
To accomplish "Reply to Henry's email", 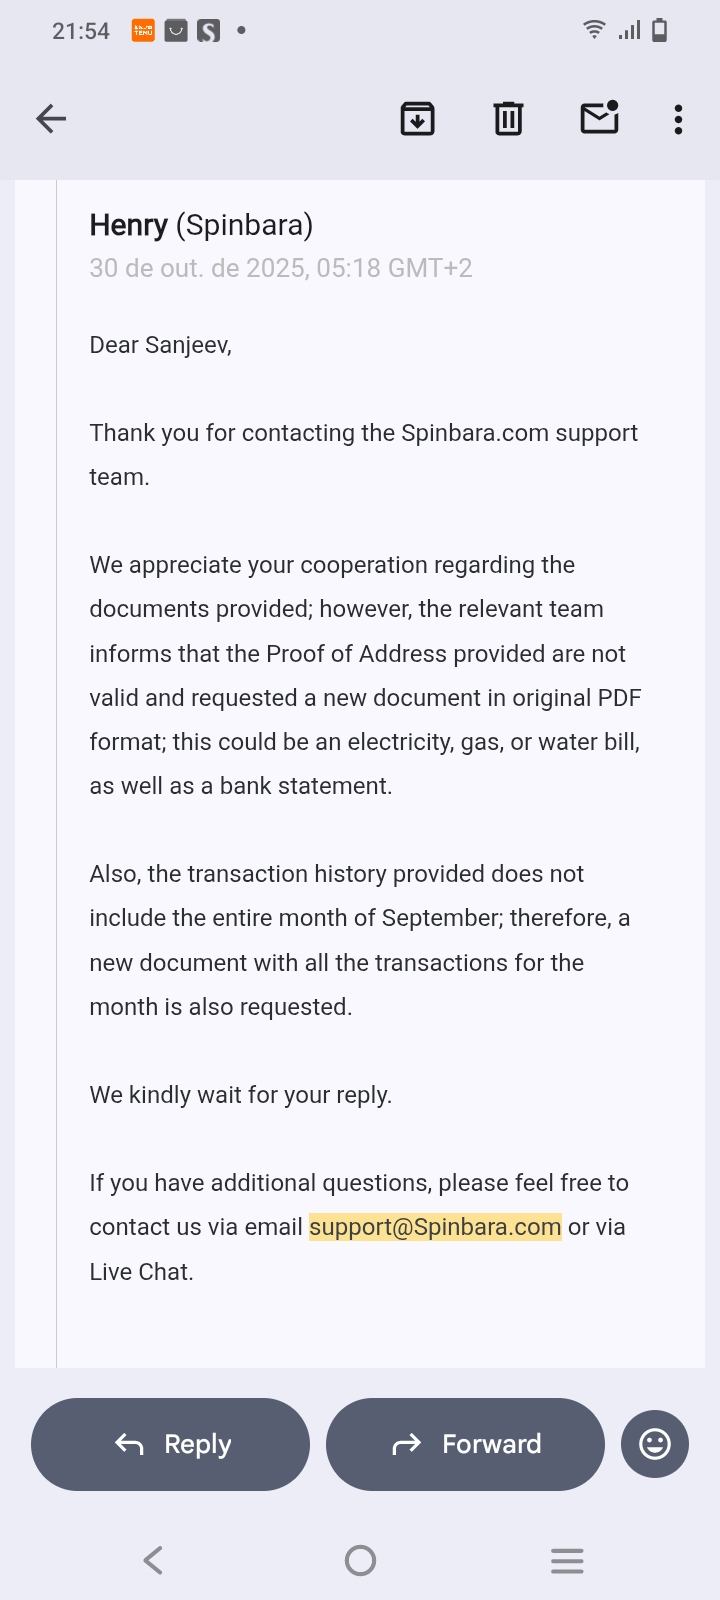I will (171, 1444).
